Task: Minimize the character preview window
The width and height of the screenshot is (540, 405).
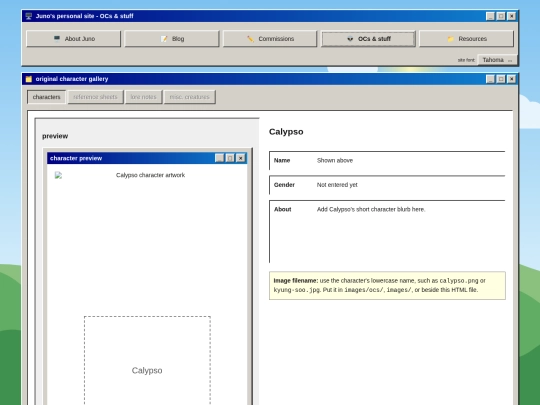Action: tap(219, 158)
